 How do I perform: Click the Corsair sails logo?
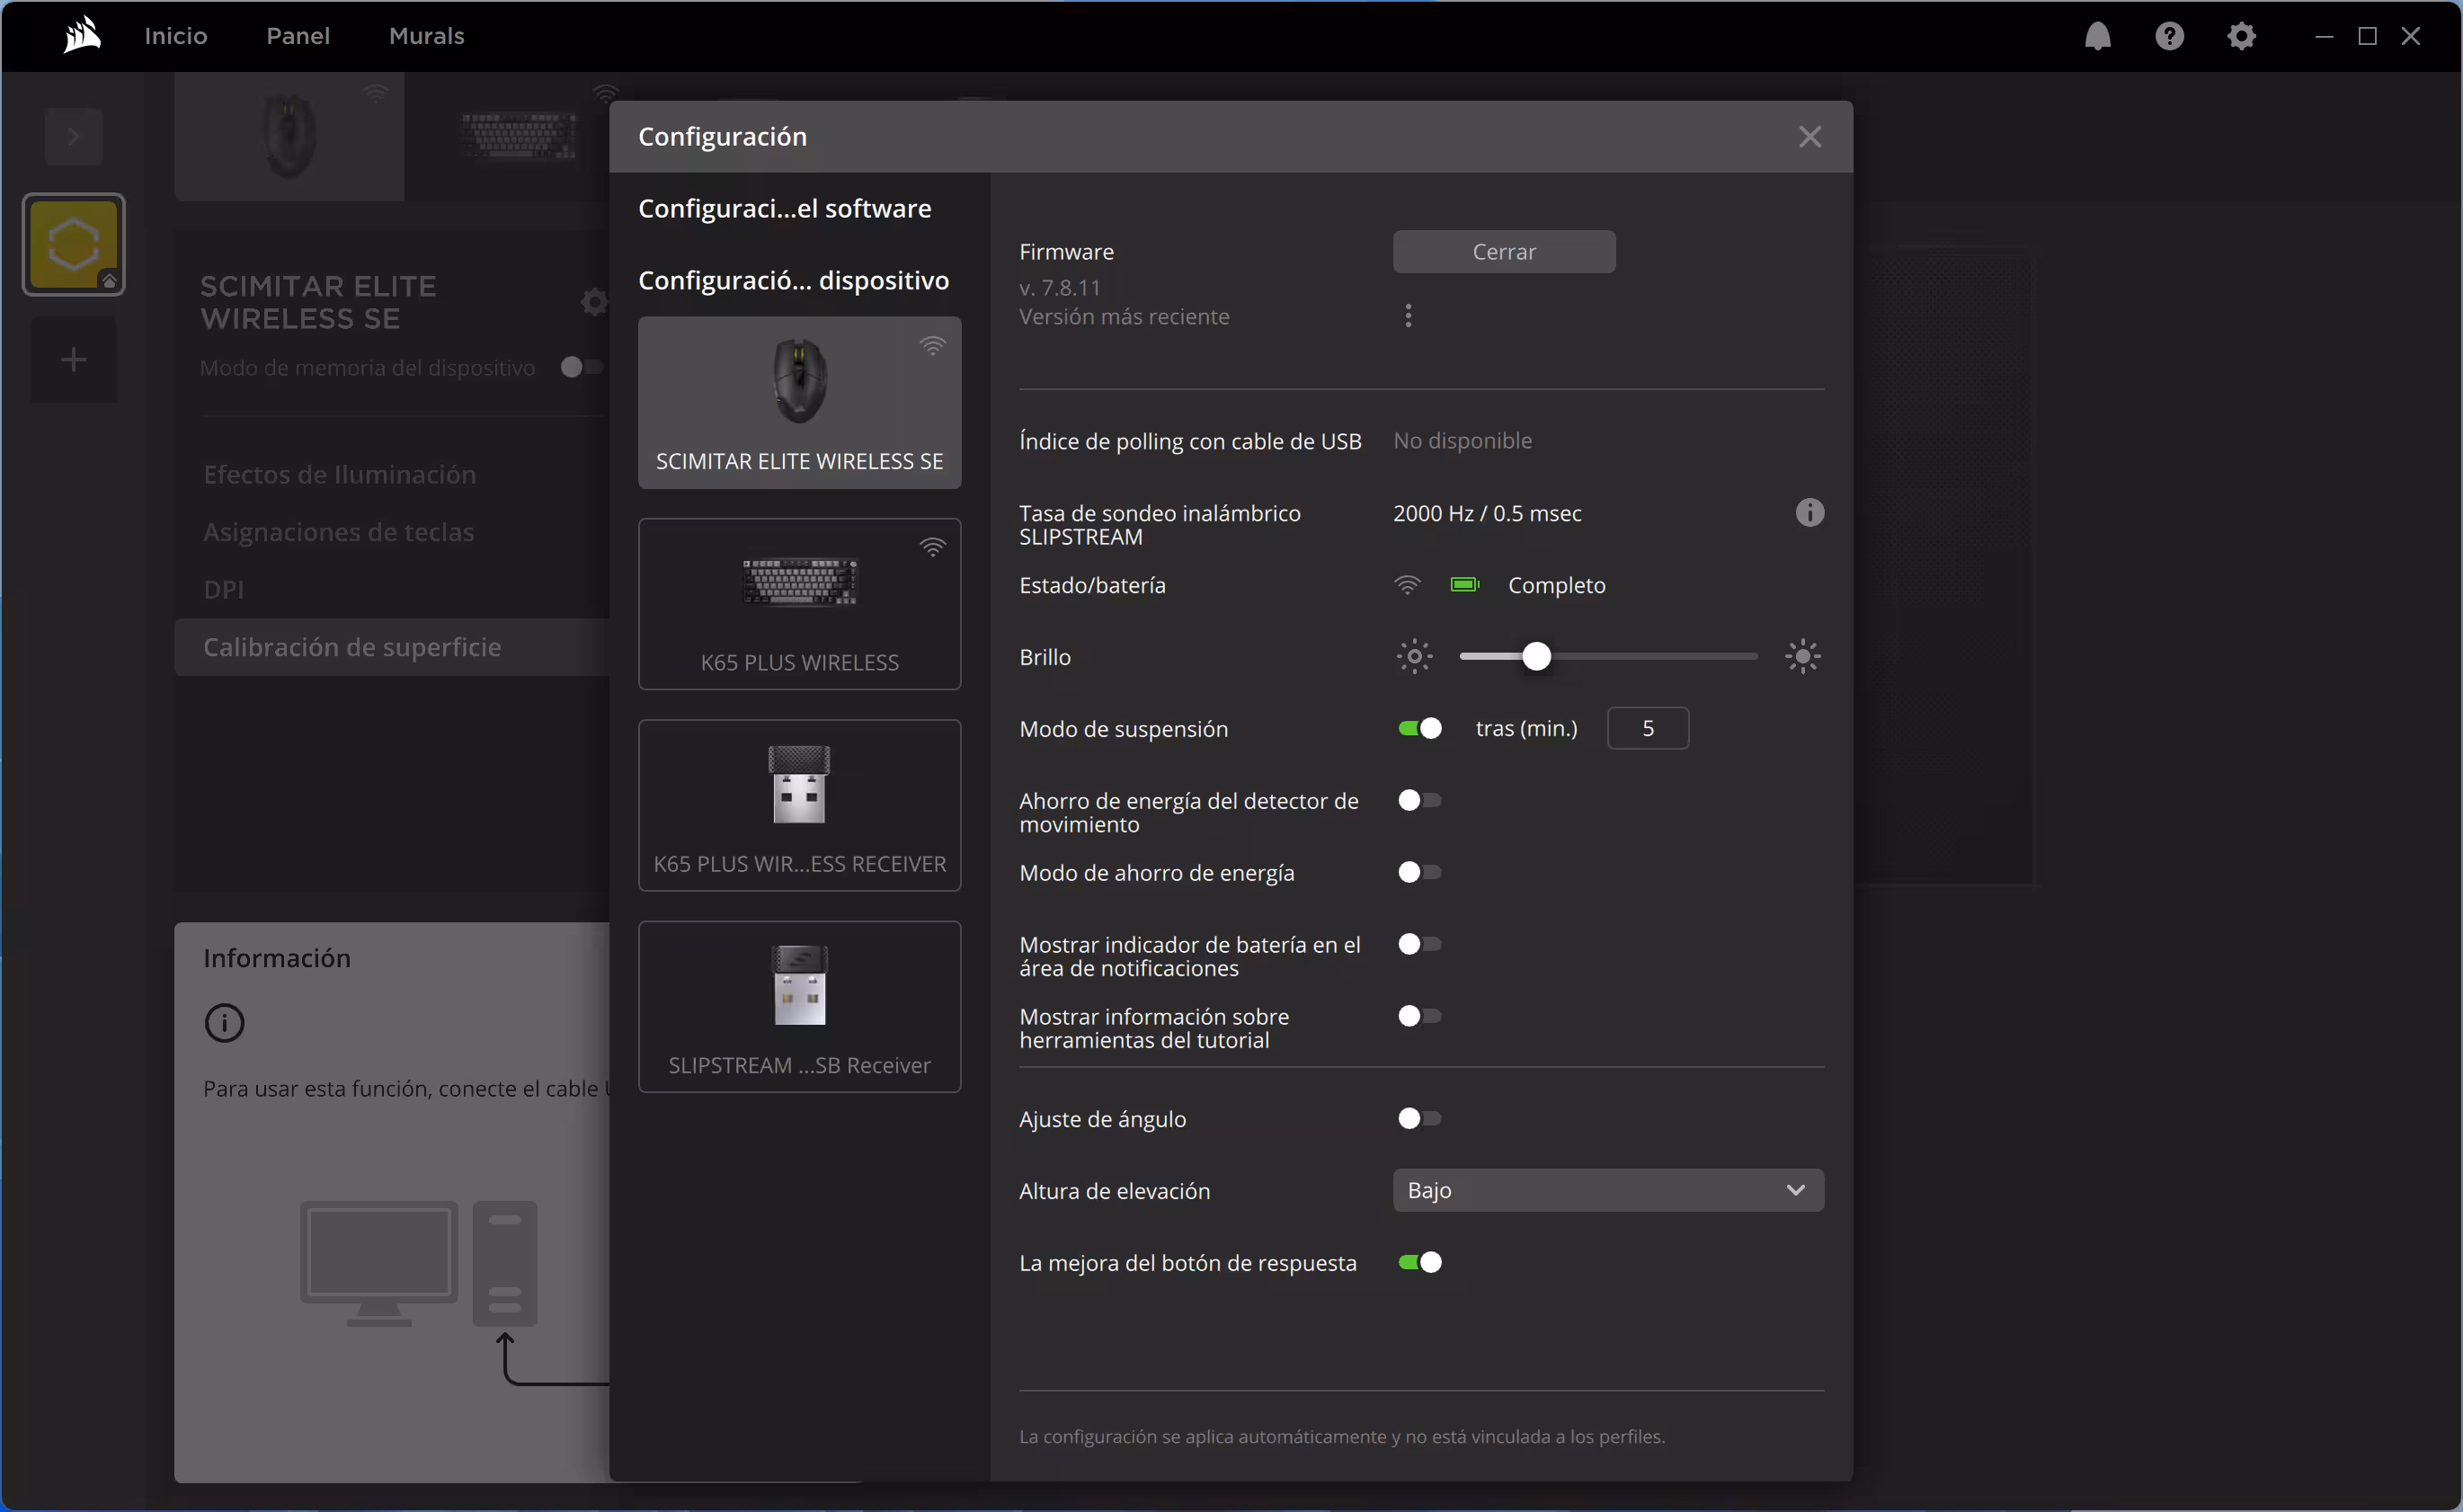pos(82,36)
